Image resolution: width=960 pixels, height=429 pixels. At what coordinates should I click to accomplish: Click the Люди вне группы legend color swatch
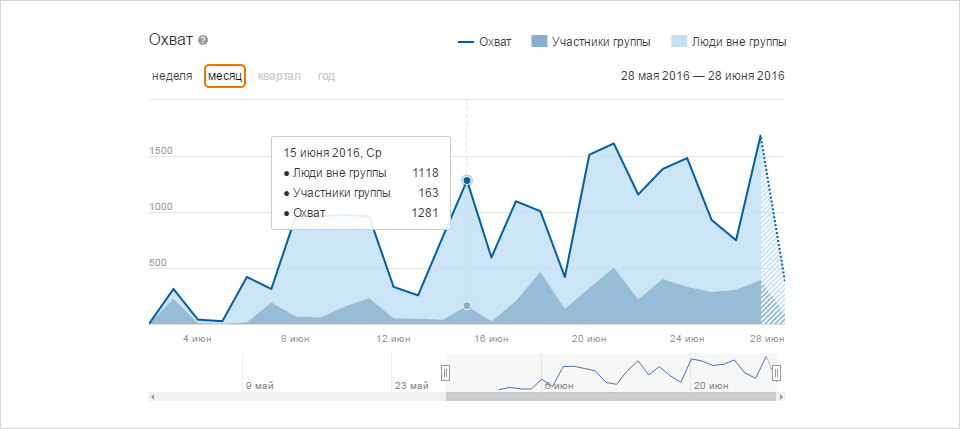click(x=678, y=42)
